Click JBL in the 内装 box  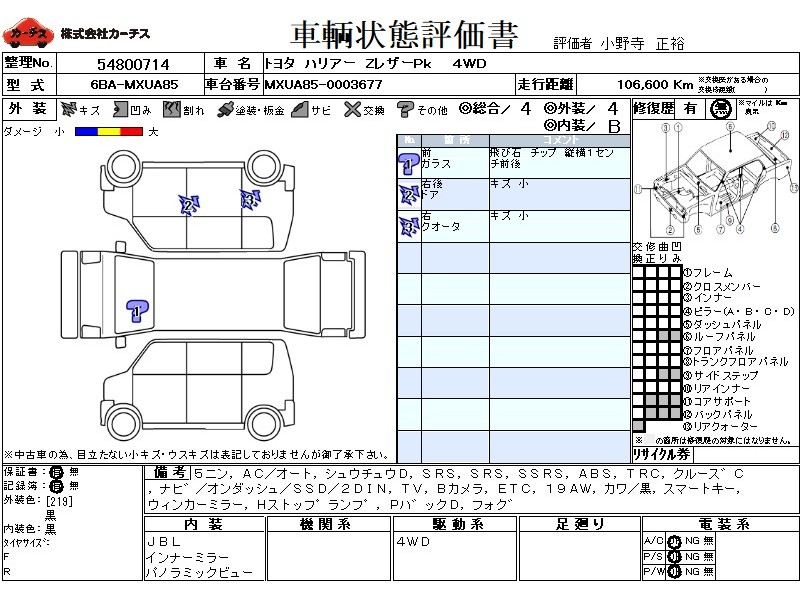click(163, 542)
